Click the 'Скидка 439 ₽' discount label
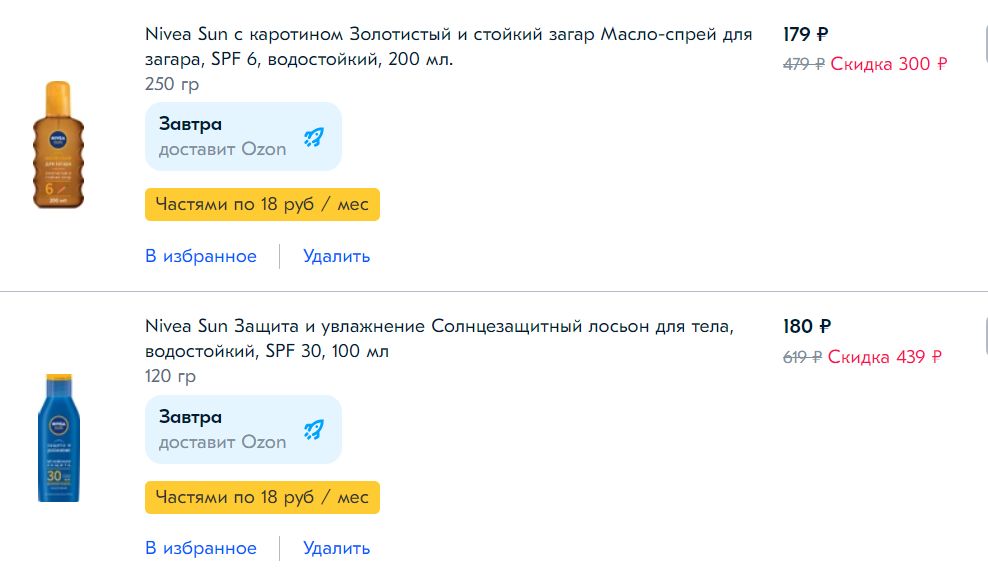Viewport: 988px width, 579px height. tap(884, 356)
